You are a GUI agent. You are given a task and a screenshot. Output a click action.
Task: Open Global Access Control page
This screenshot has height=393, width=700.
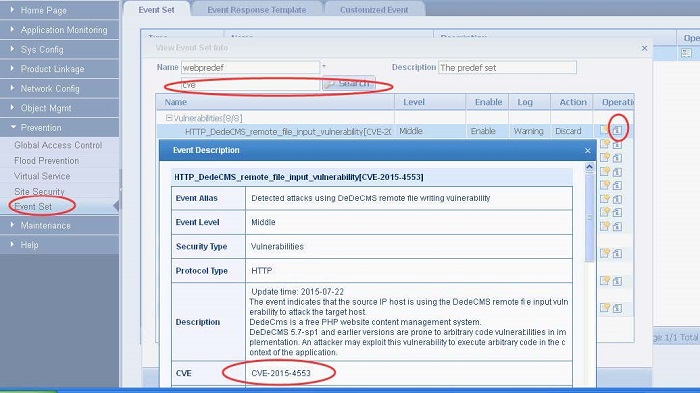pos(58,145)
